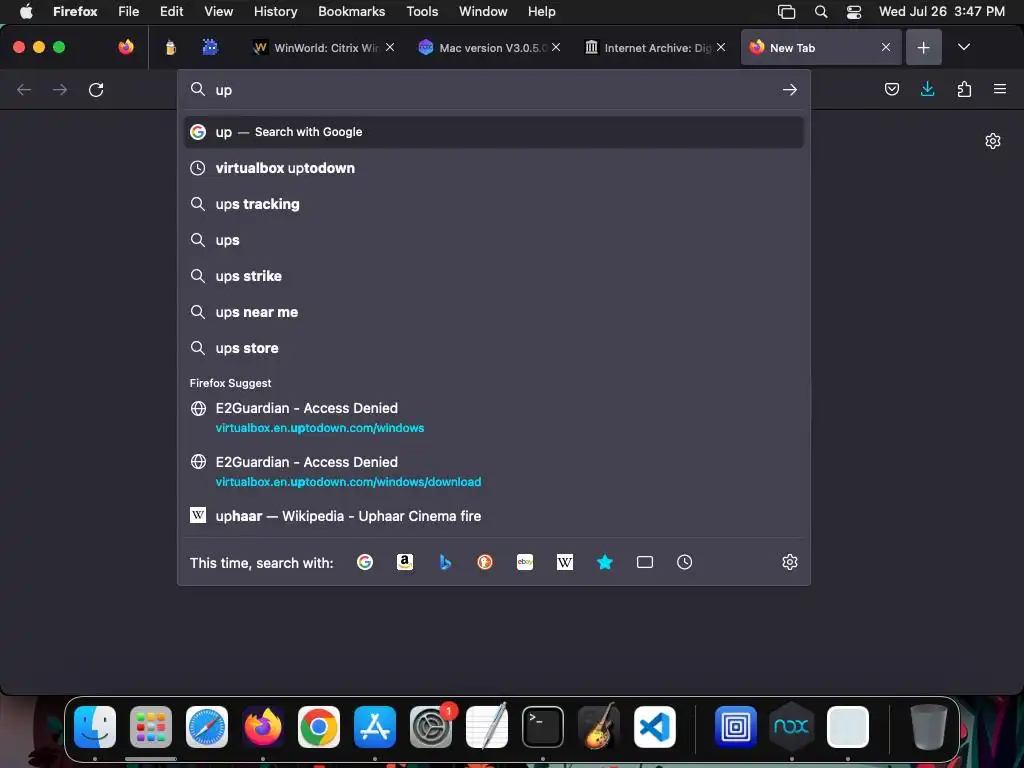Open the View menu
The height and width of the screenshot is (768, 1024).
pyautogui.click(x=218, y=11)
